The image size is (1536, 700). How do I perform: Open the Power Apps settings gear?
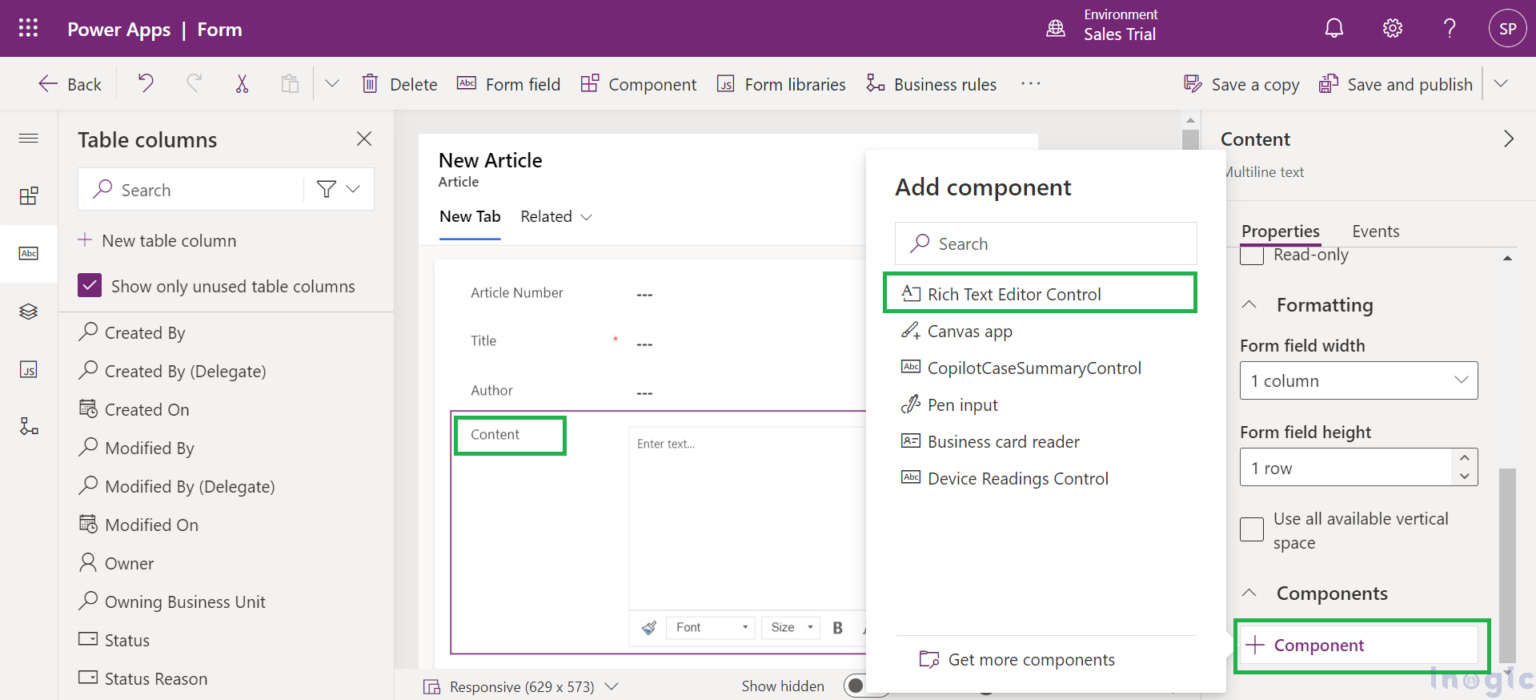[1392, 28]
